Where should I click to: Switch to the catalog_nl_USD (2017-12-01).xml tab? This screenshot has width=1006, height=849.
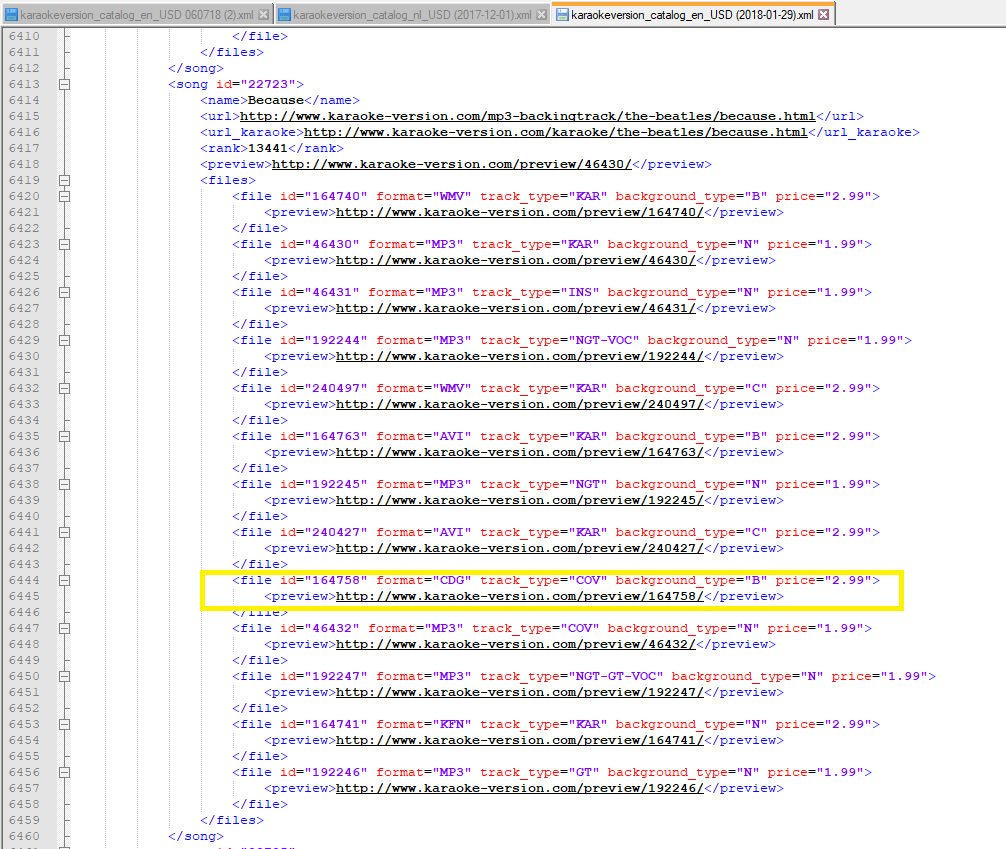(x=412, y=15)
